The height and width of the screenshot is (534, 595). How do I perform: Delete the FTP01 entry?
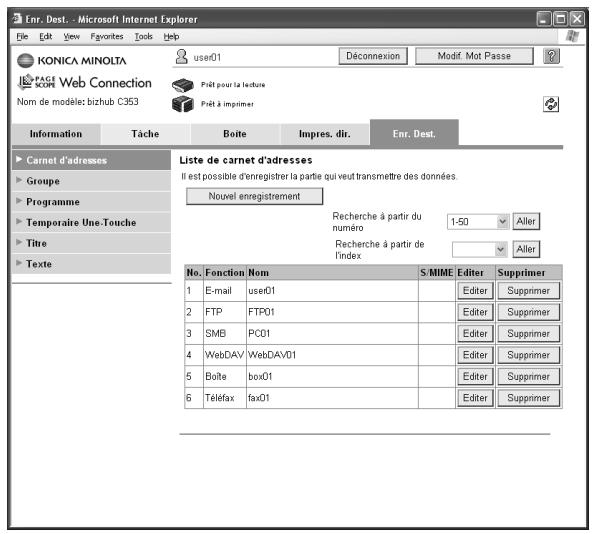(x=529, y=312)
